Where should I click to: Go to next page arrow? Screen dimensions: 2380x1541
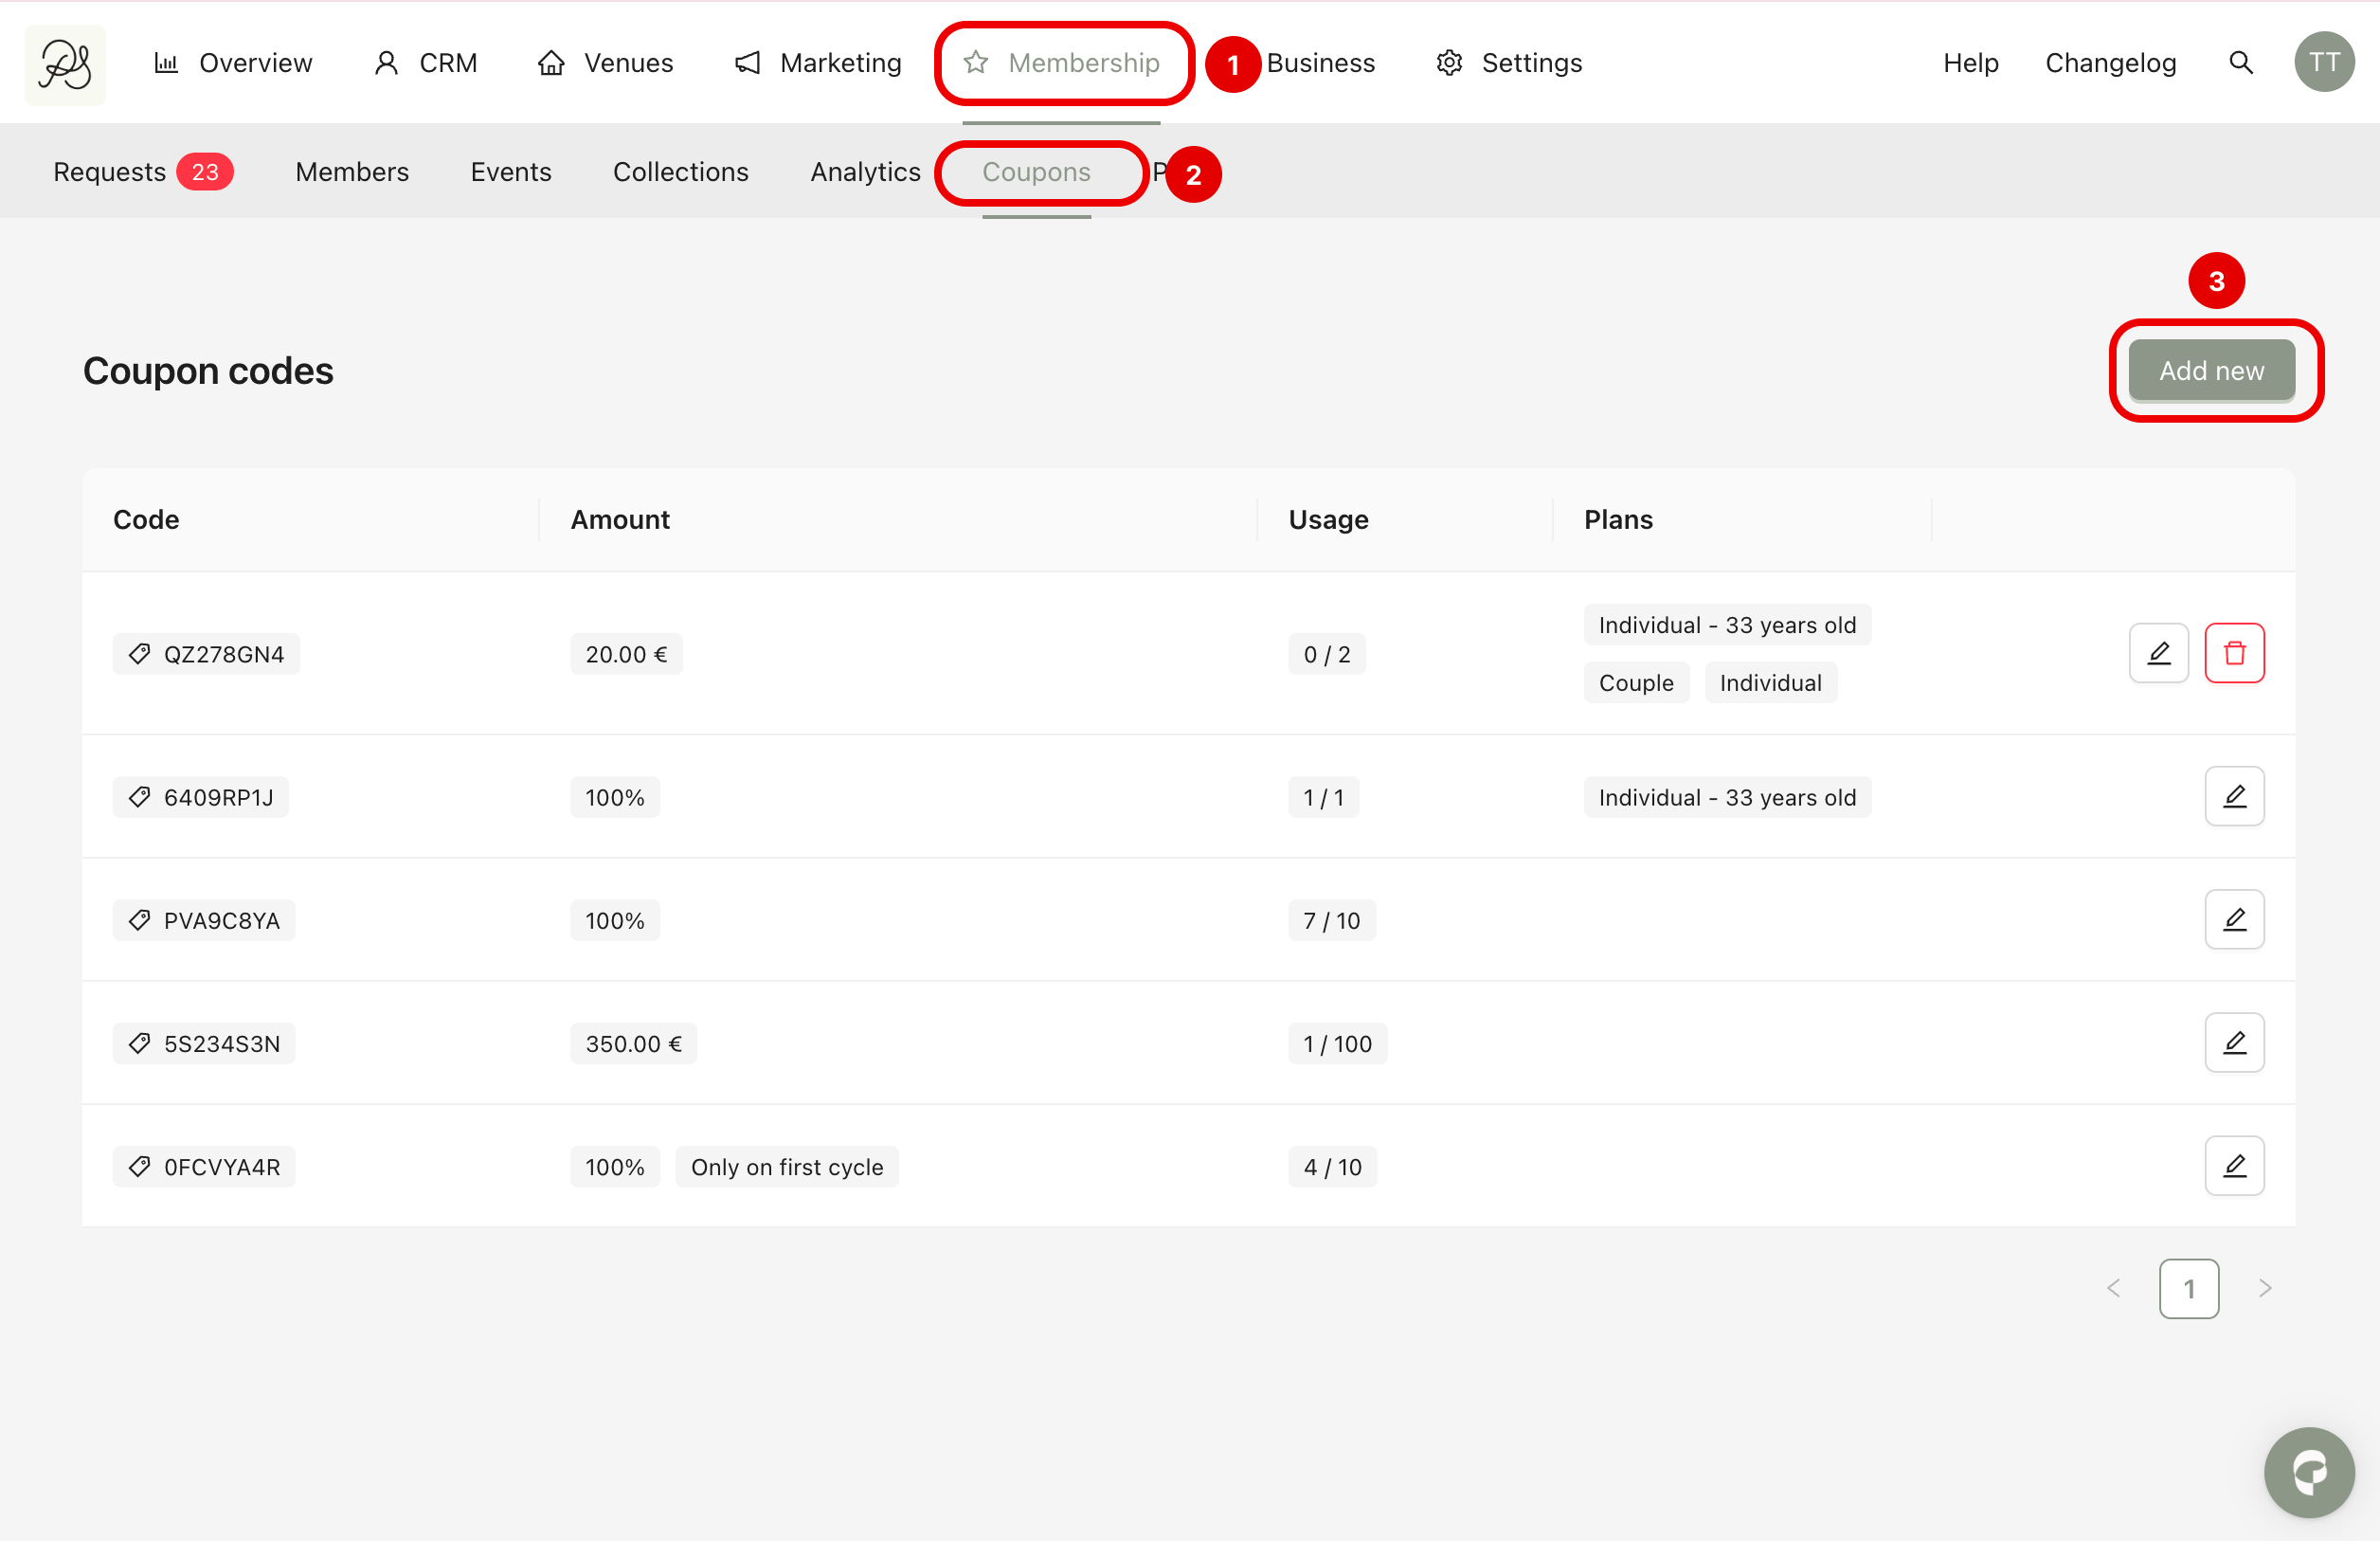click(x=2265, y=1288)
